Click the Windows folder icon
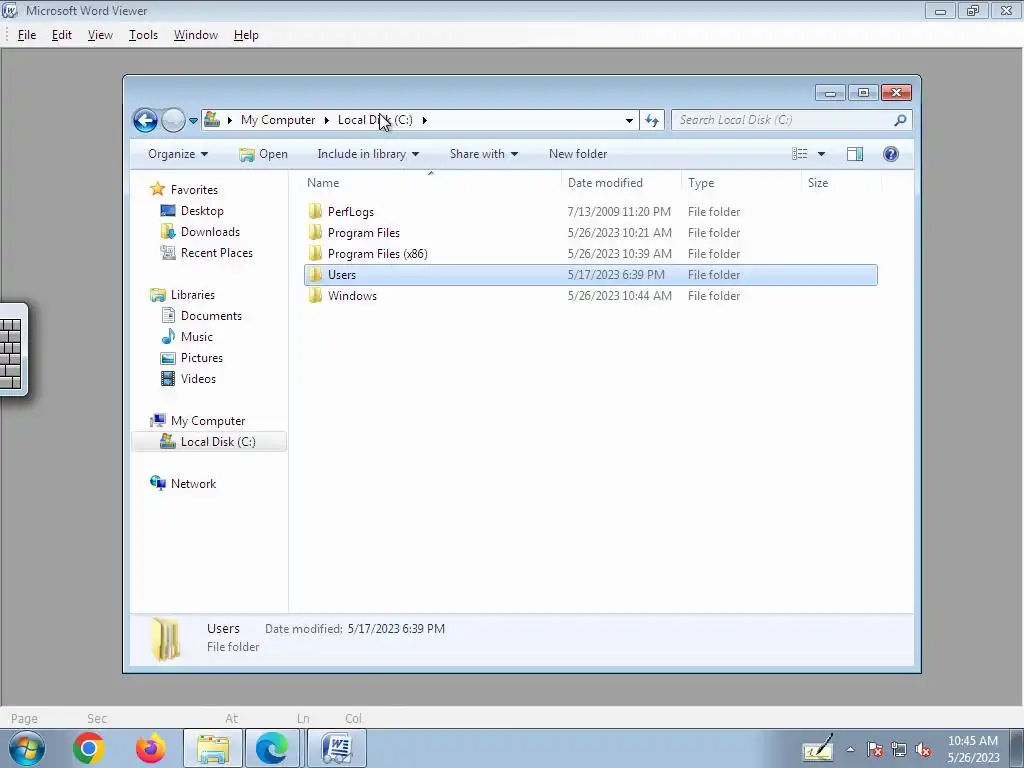Image resolution: width=1024 pixels, height=768 pixels. pos(315,295)
